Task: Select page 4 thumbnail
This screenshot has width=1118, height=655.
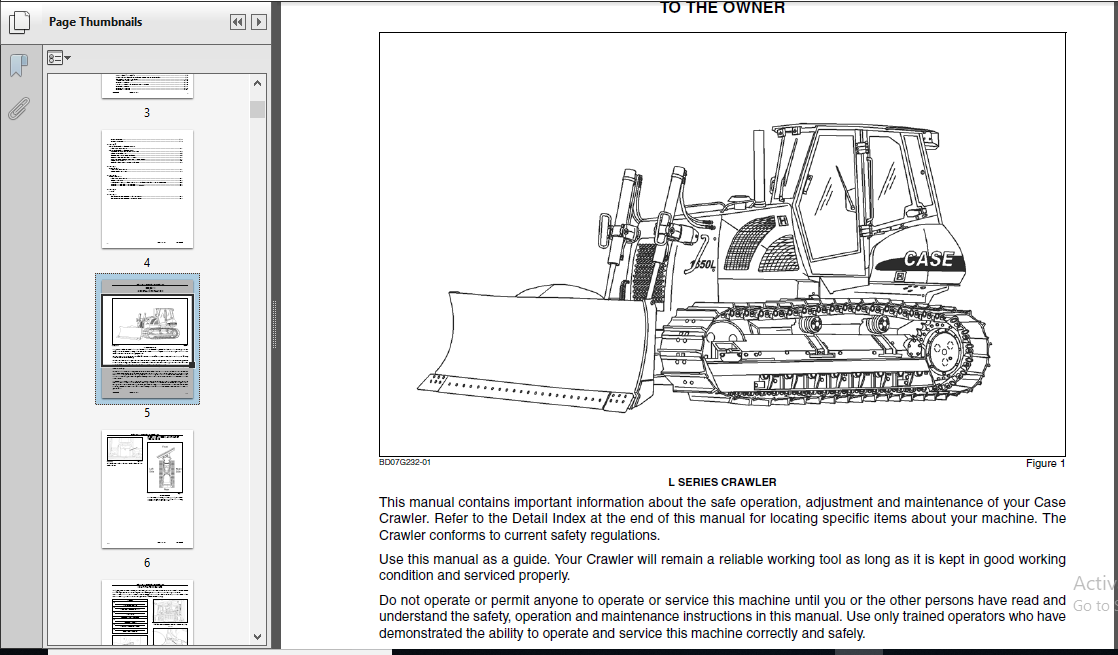Action: (148, 189)
